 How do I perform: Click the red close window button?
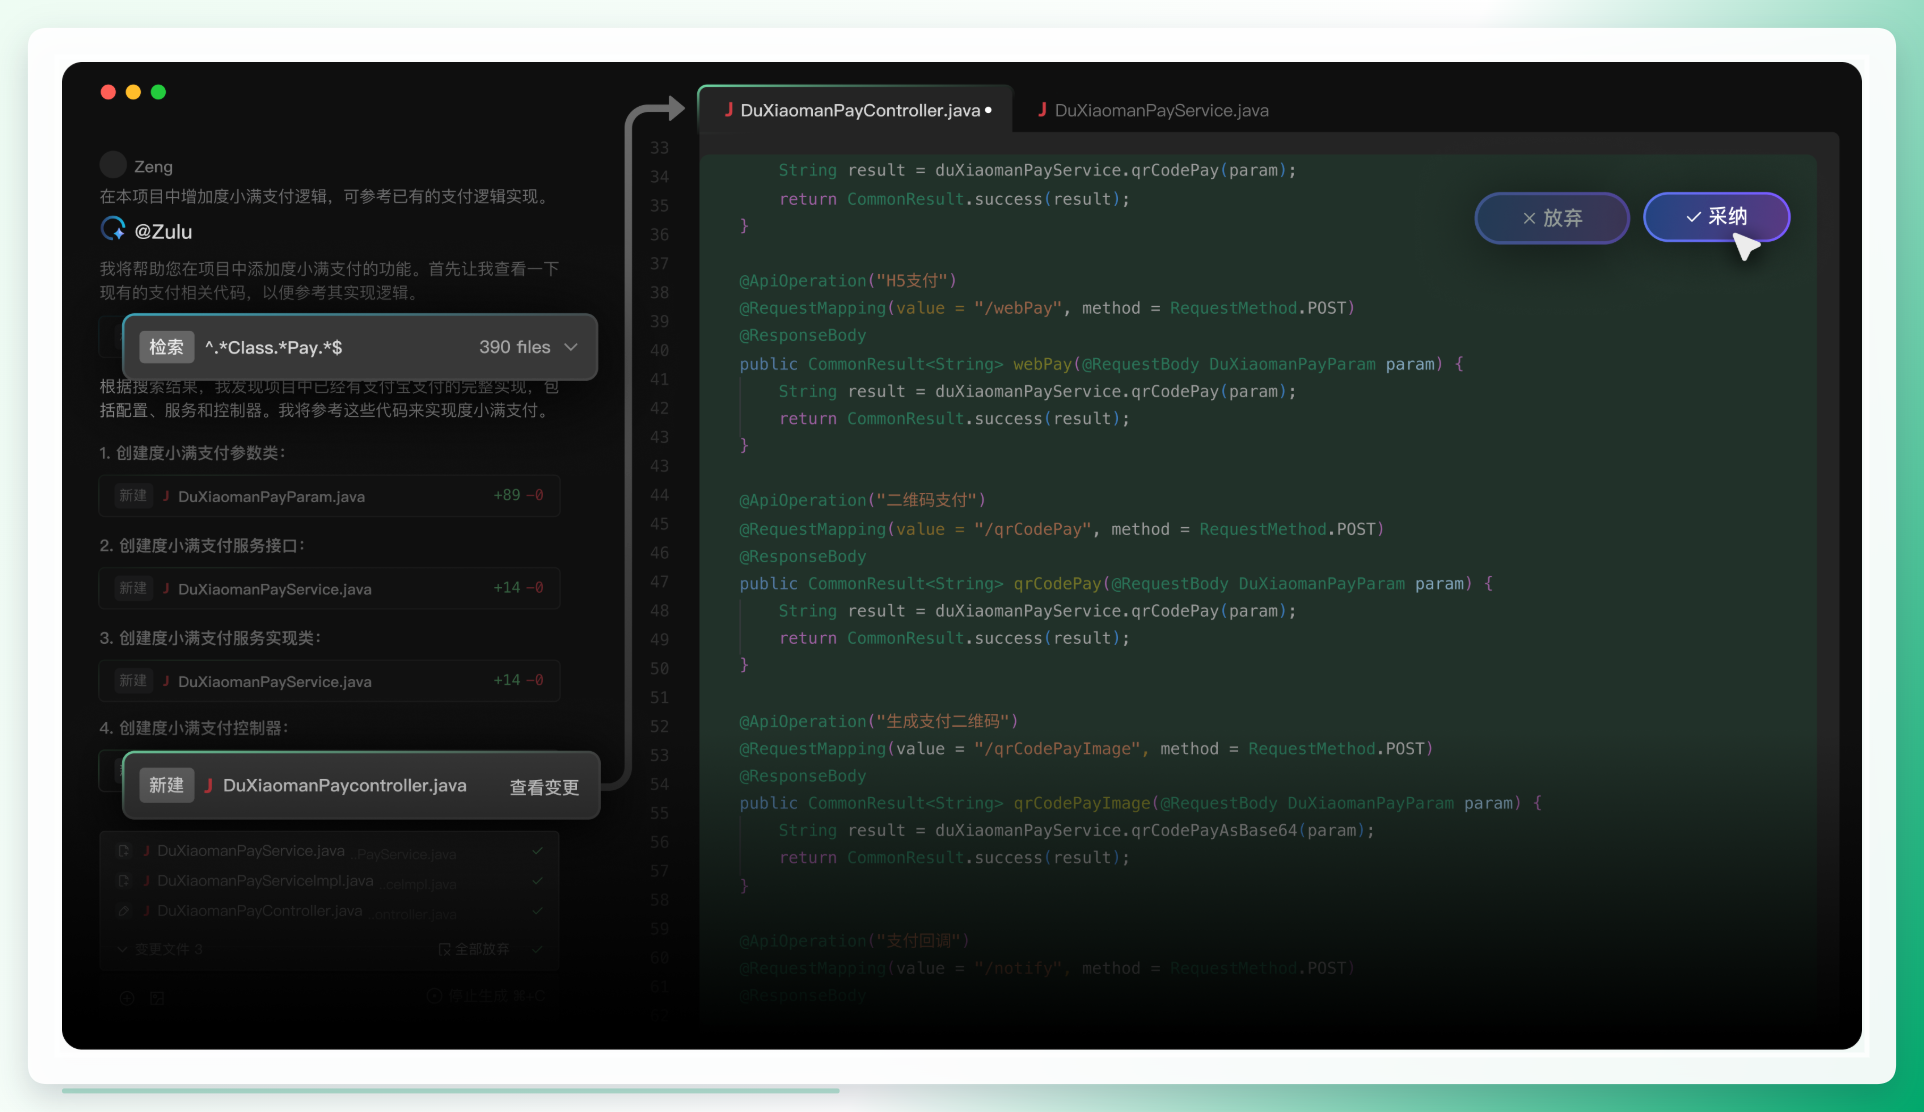click(108, 92)
